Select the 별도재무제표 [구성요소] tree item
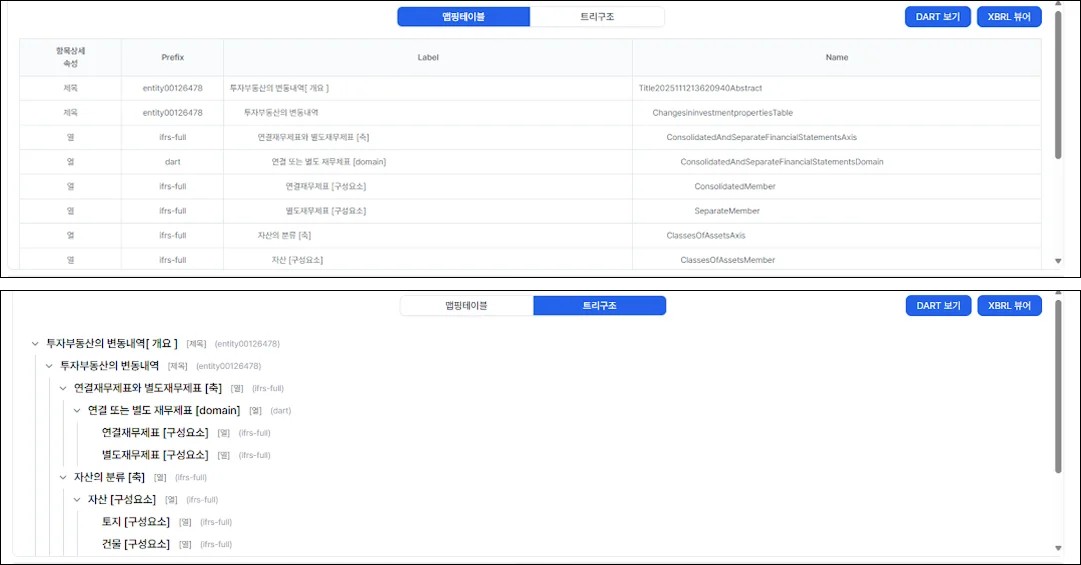This screenshot has height=565, width=1081. (155, 455)
